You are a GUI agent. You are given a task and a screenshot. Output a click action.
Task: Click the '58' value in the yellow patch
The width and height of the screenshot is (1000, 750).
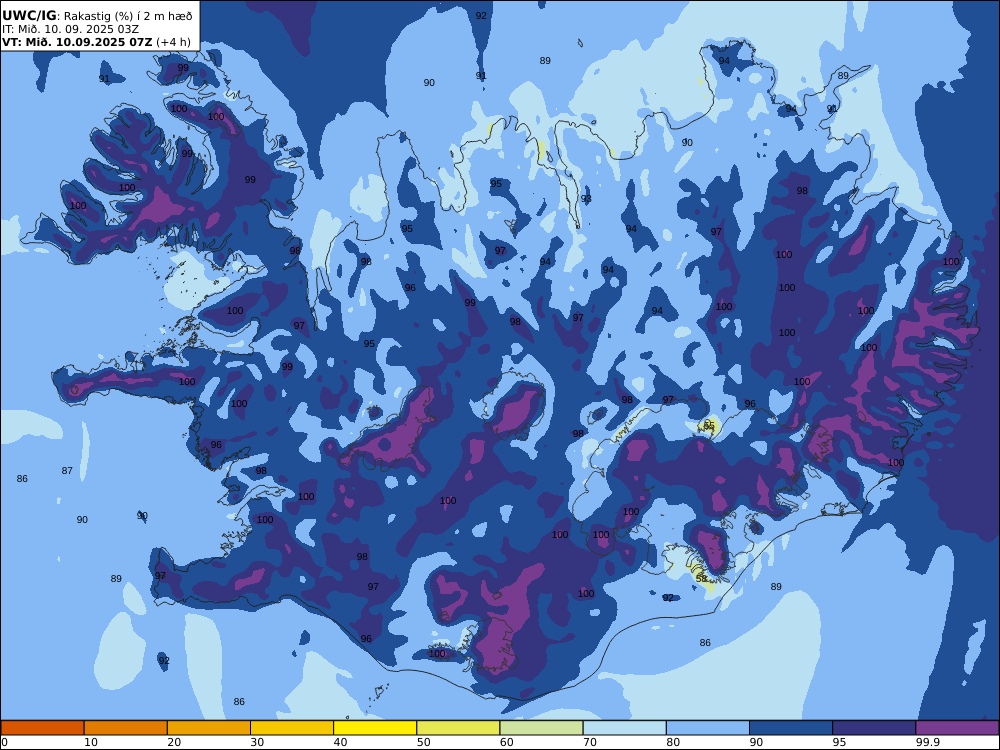701,578
